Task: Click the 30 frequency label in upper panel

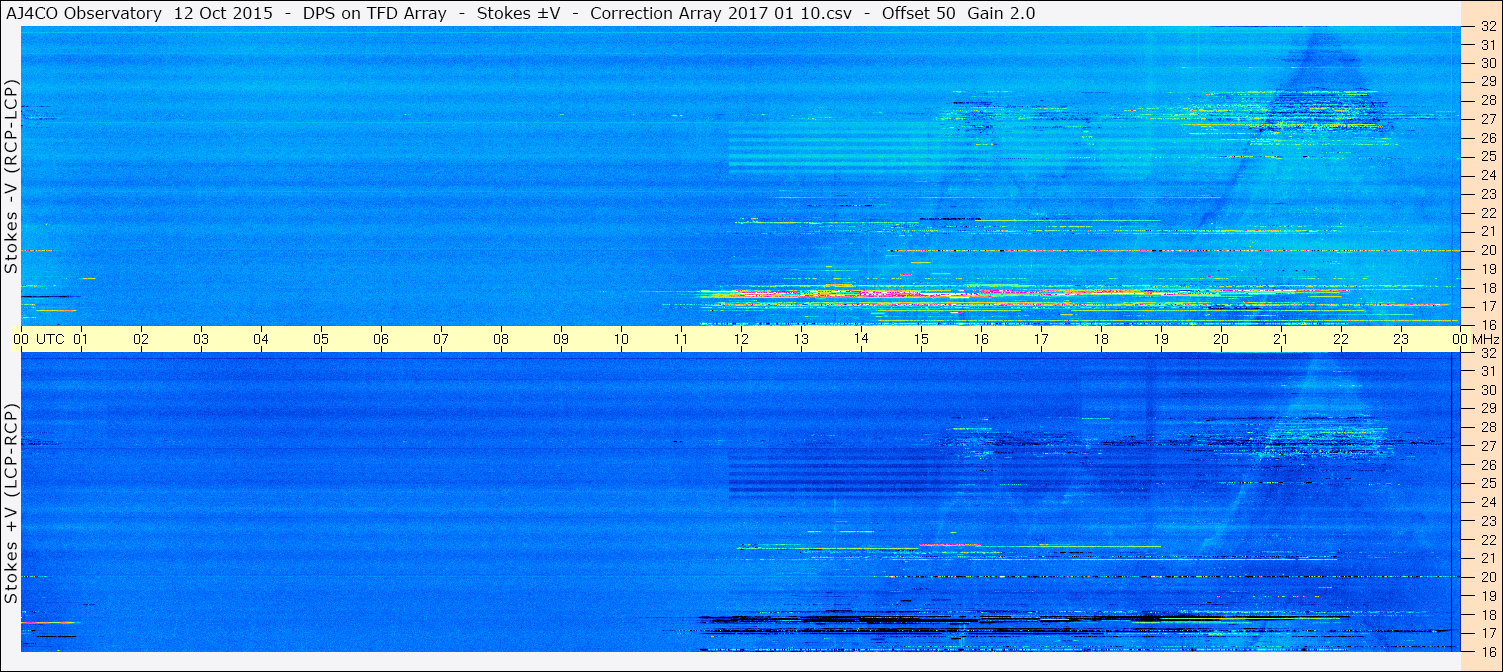Action: tap(1487, 62)
